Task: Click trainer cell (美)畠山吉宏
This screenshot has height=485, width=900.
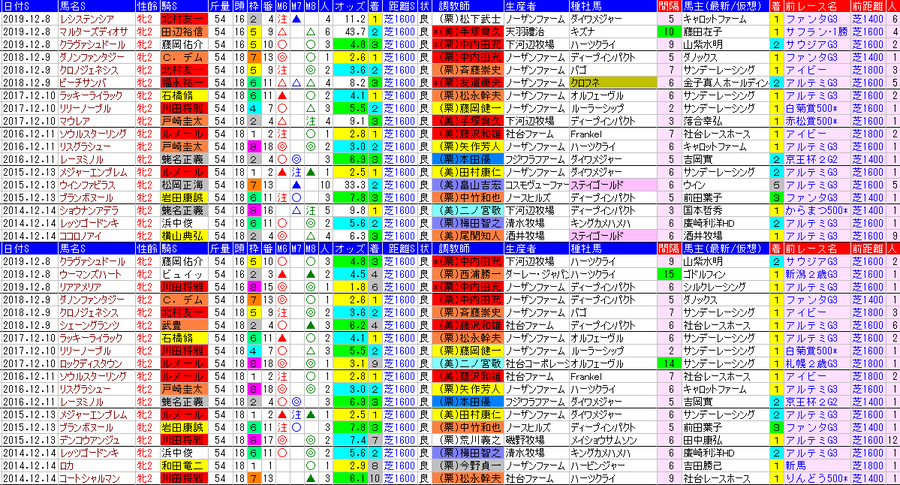Action: (x=467, y=185)
